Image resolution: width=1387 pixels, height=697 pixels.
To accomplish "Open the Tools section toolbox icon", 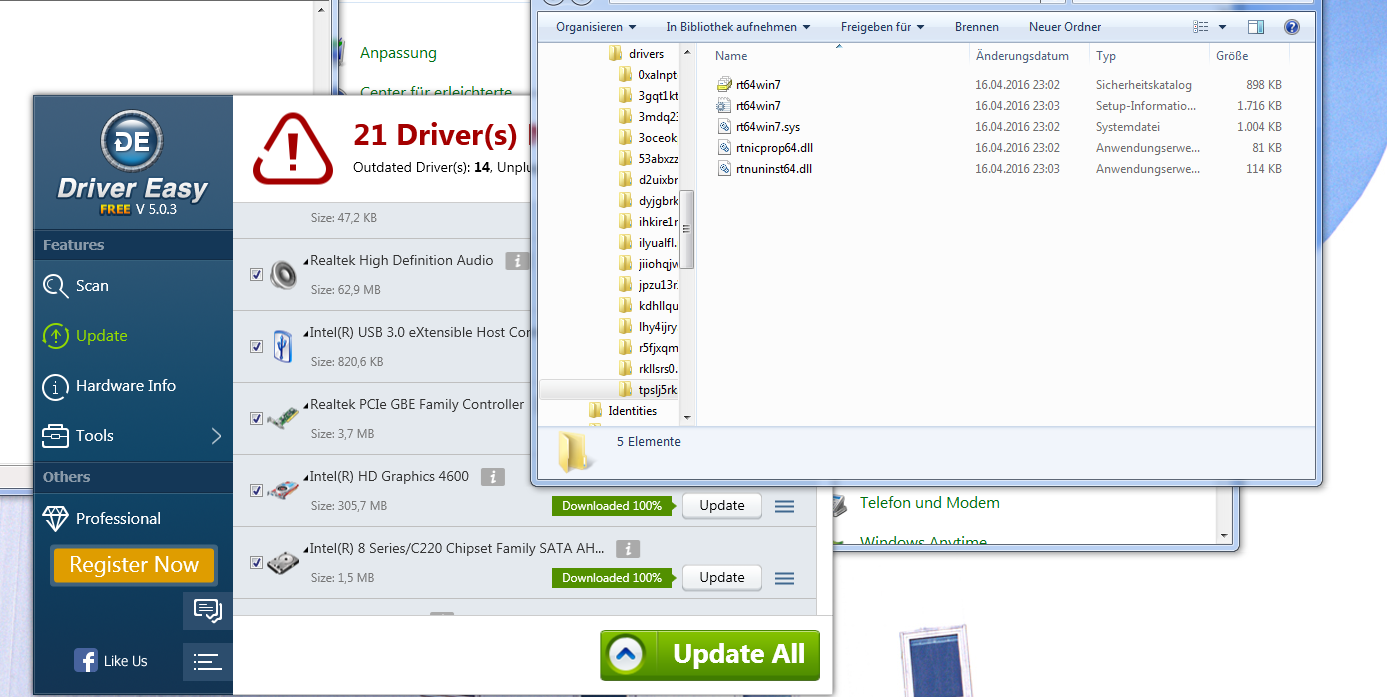I will coord(55,436).
